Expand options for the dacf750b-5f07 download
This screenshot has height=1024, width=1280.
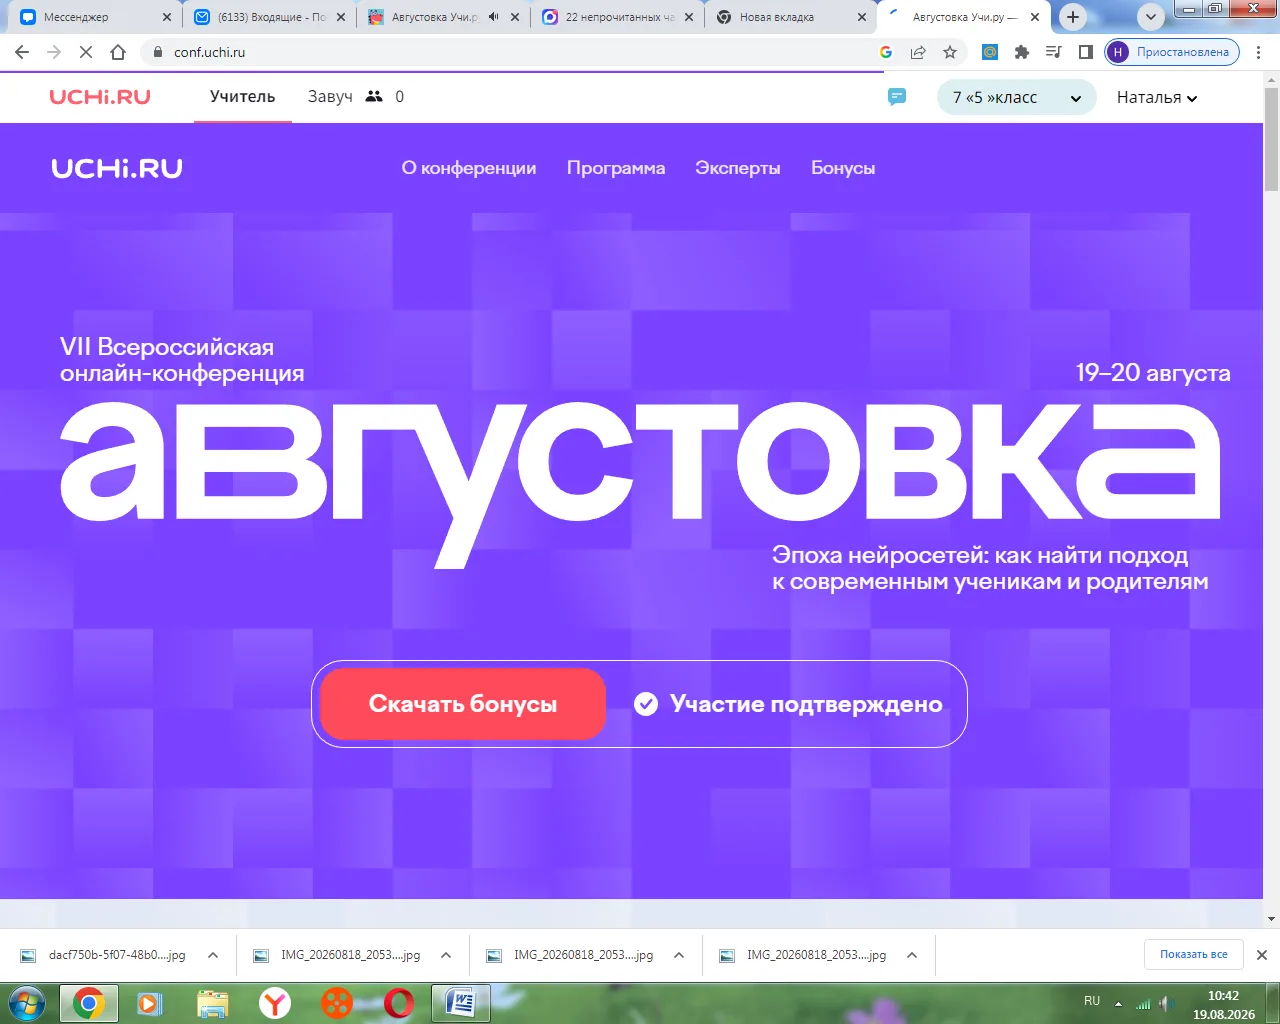[213, 955]
